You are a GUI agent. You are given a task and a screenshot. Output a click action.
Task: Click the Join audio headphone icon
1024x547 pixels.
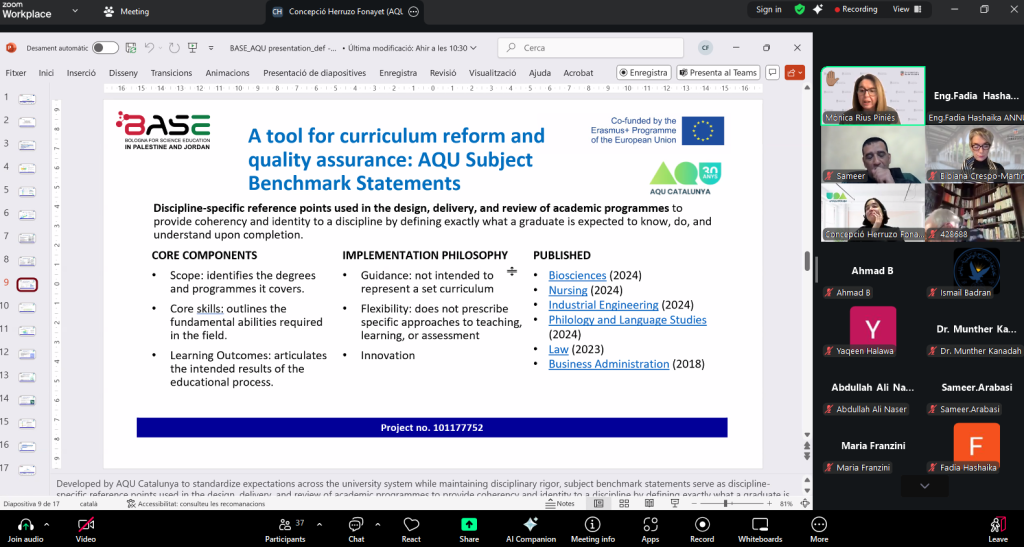(x=25, y=524)
